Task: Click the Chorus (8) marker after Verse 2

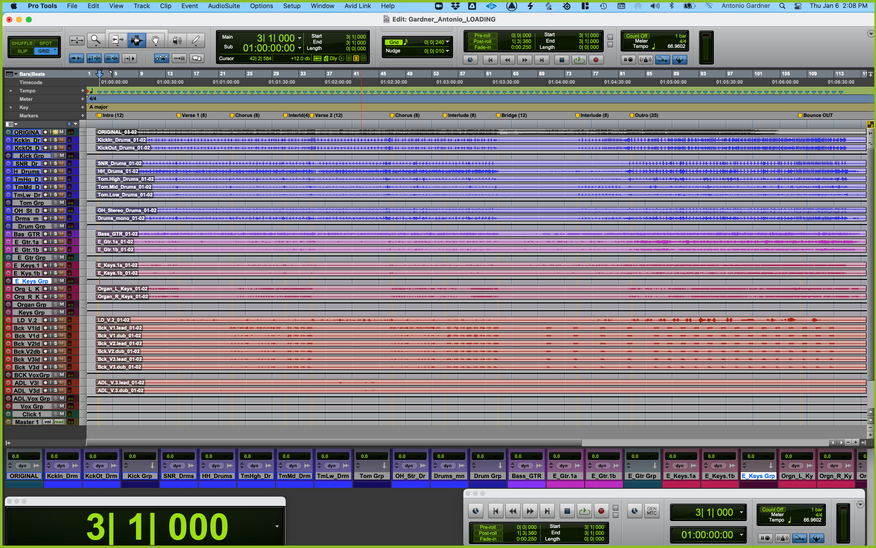Action: (x=406, y=115)
